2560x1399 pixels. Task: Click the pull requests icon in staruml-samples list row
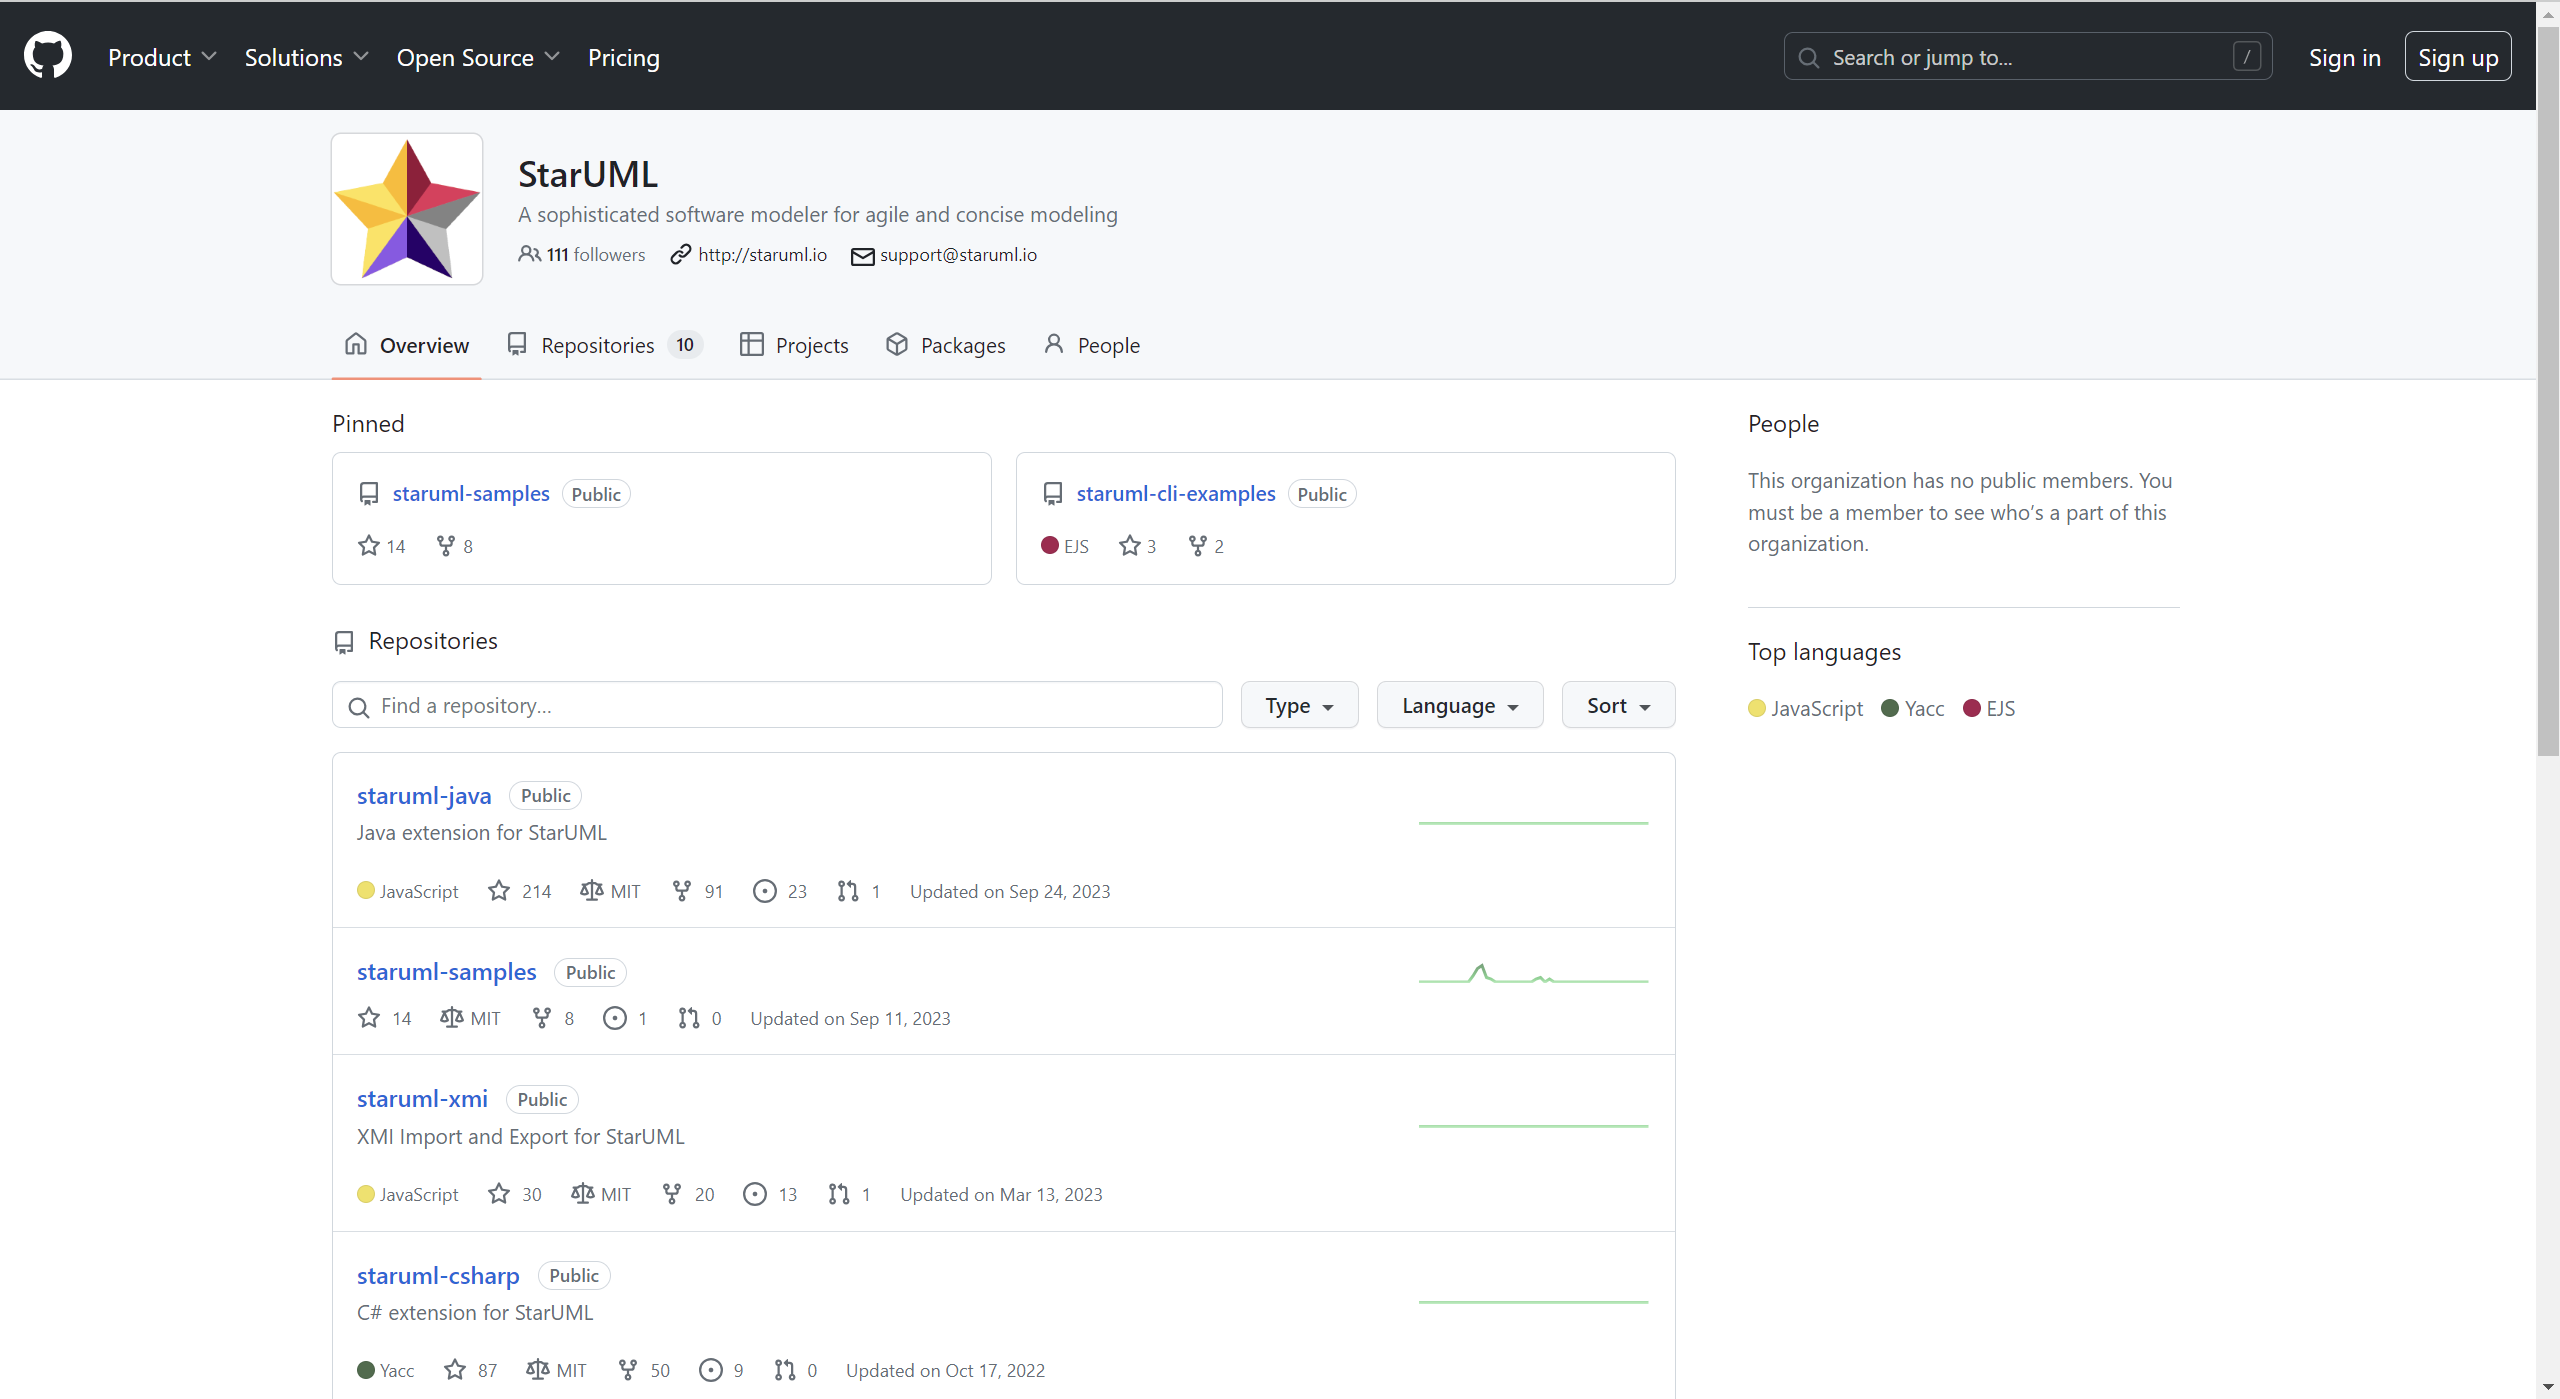pyautogui.click(x=689, y=1018)
